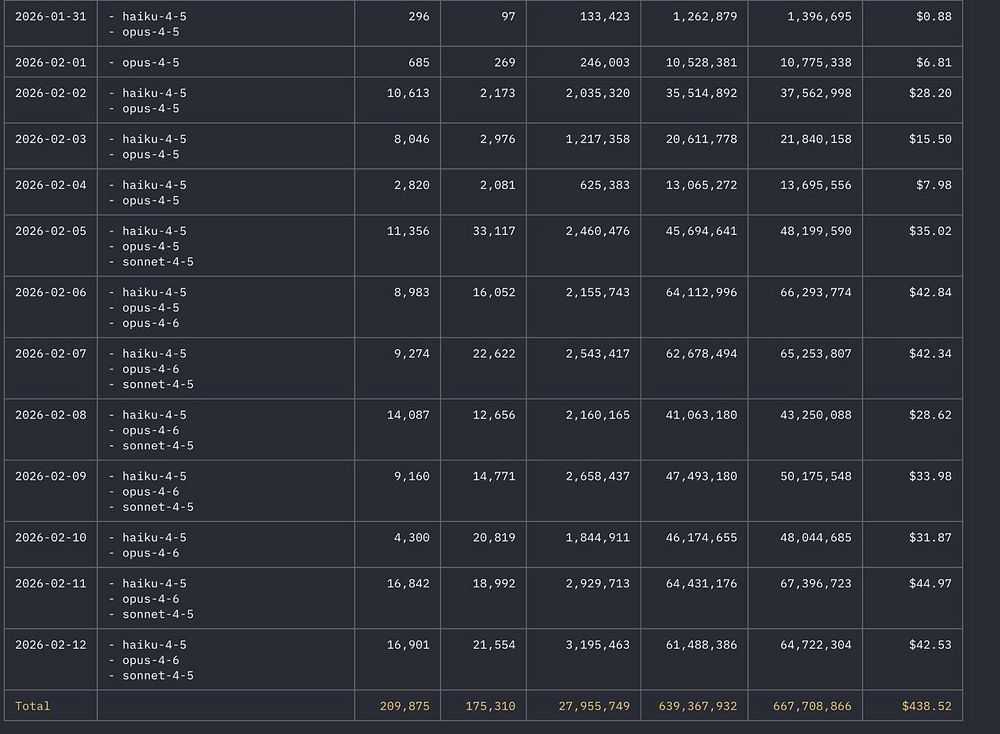
Task: Click opus-4-5 in the 2026-02-01 row
Action: point(150,62)
